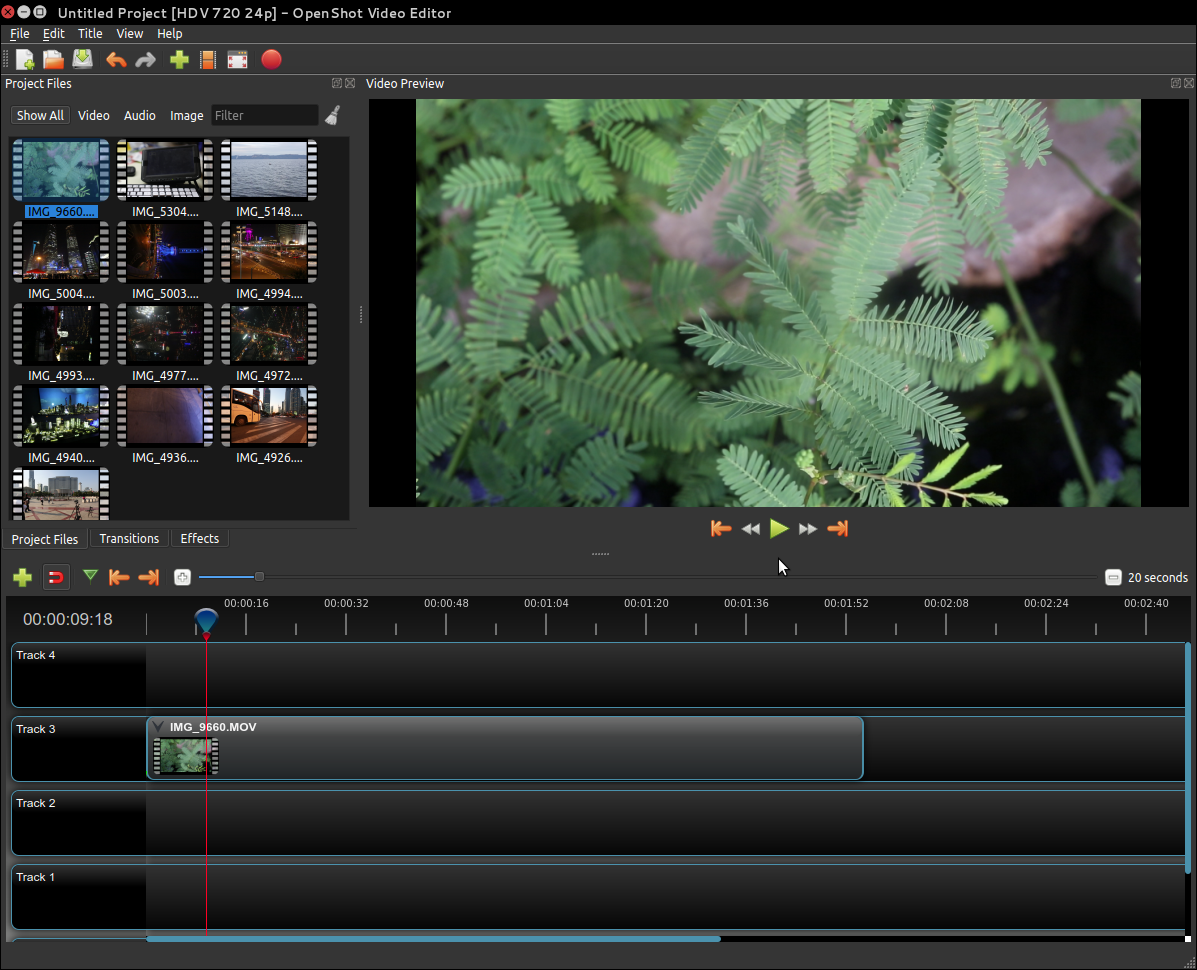Select the Show All filter button

tap(40, 116)
